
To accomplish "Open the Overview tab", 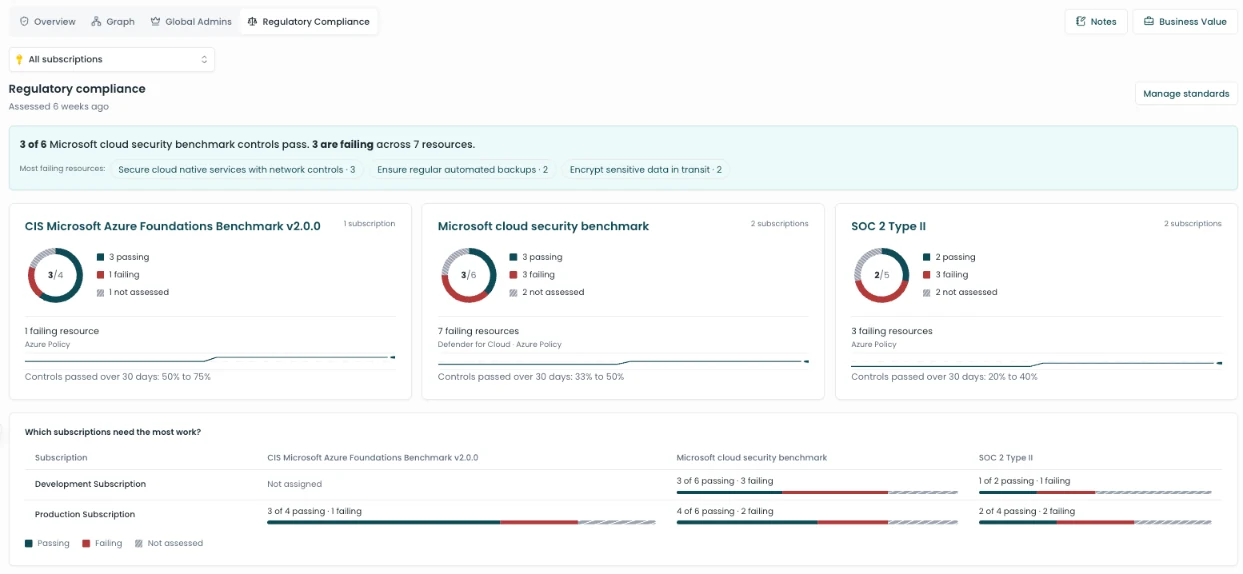I will tap(47, 21).
